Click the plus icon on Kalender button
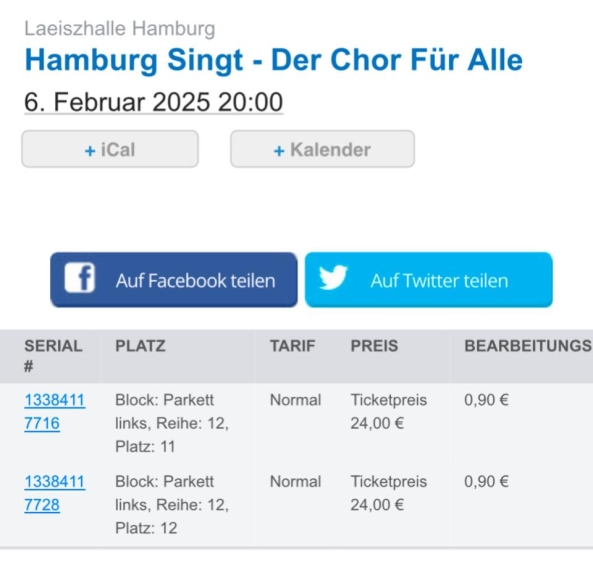Screen dimensions: 593x580 279,151
